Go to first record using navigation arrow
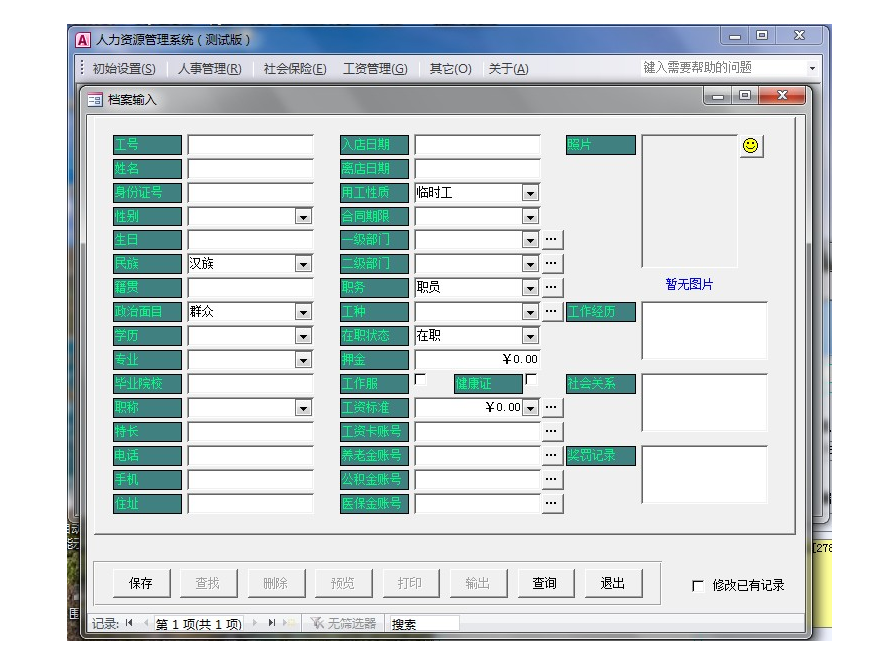The width and height of the screenshot is (880, 666). [129, 623]
